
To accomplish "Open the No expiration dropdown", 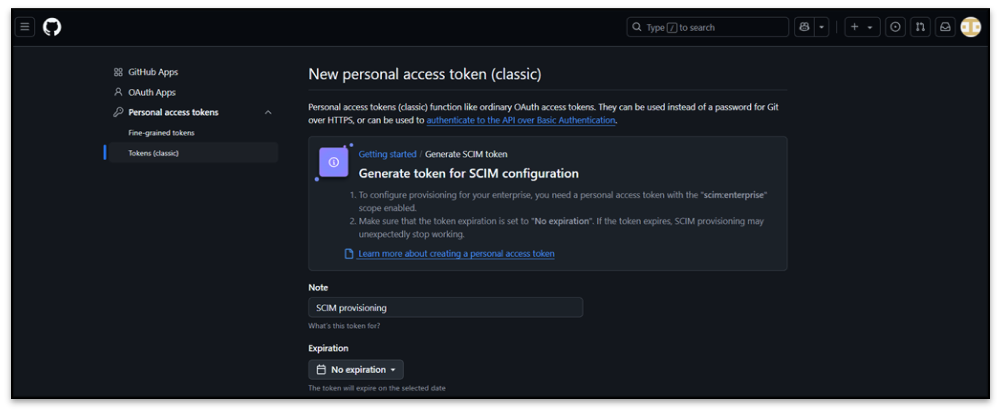I will tap(357, 370).
